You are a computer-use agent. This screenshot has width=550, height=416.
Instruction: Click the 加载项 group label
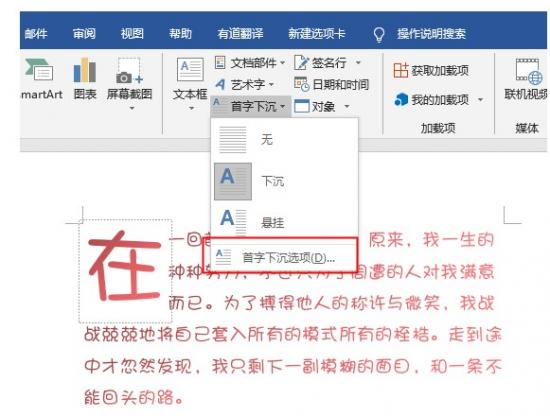point(438,128)
